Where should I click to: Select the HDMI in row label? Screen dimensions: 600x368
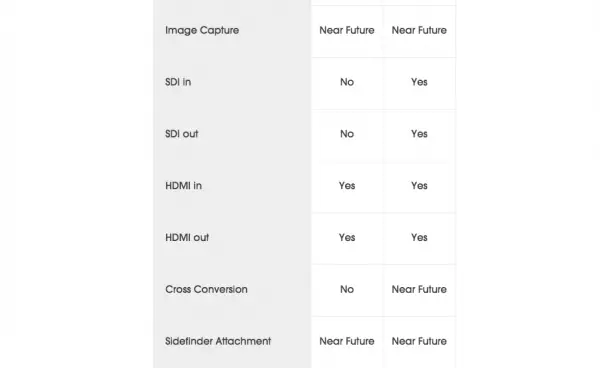coord(183,186)
